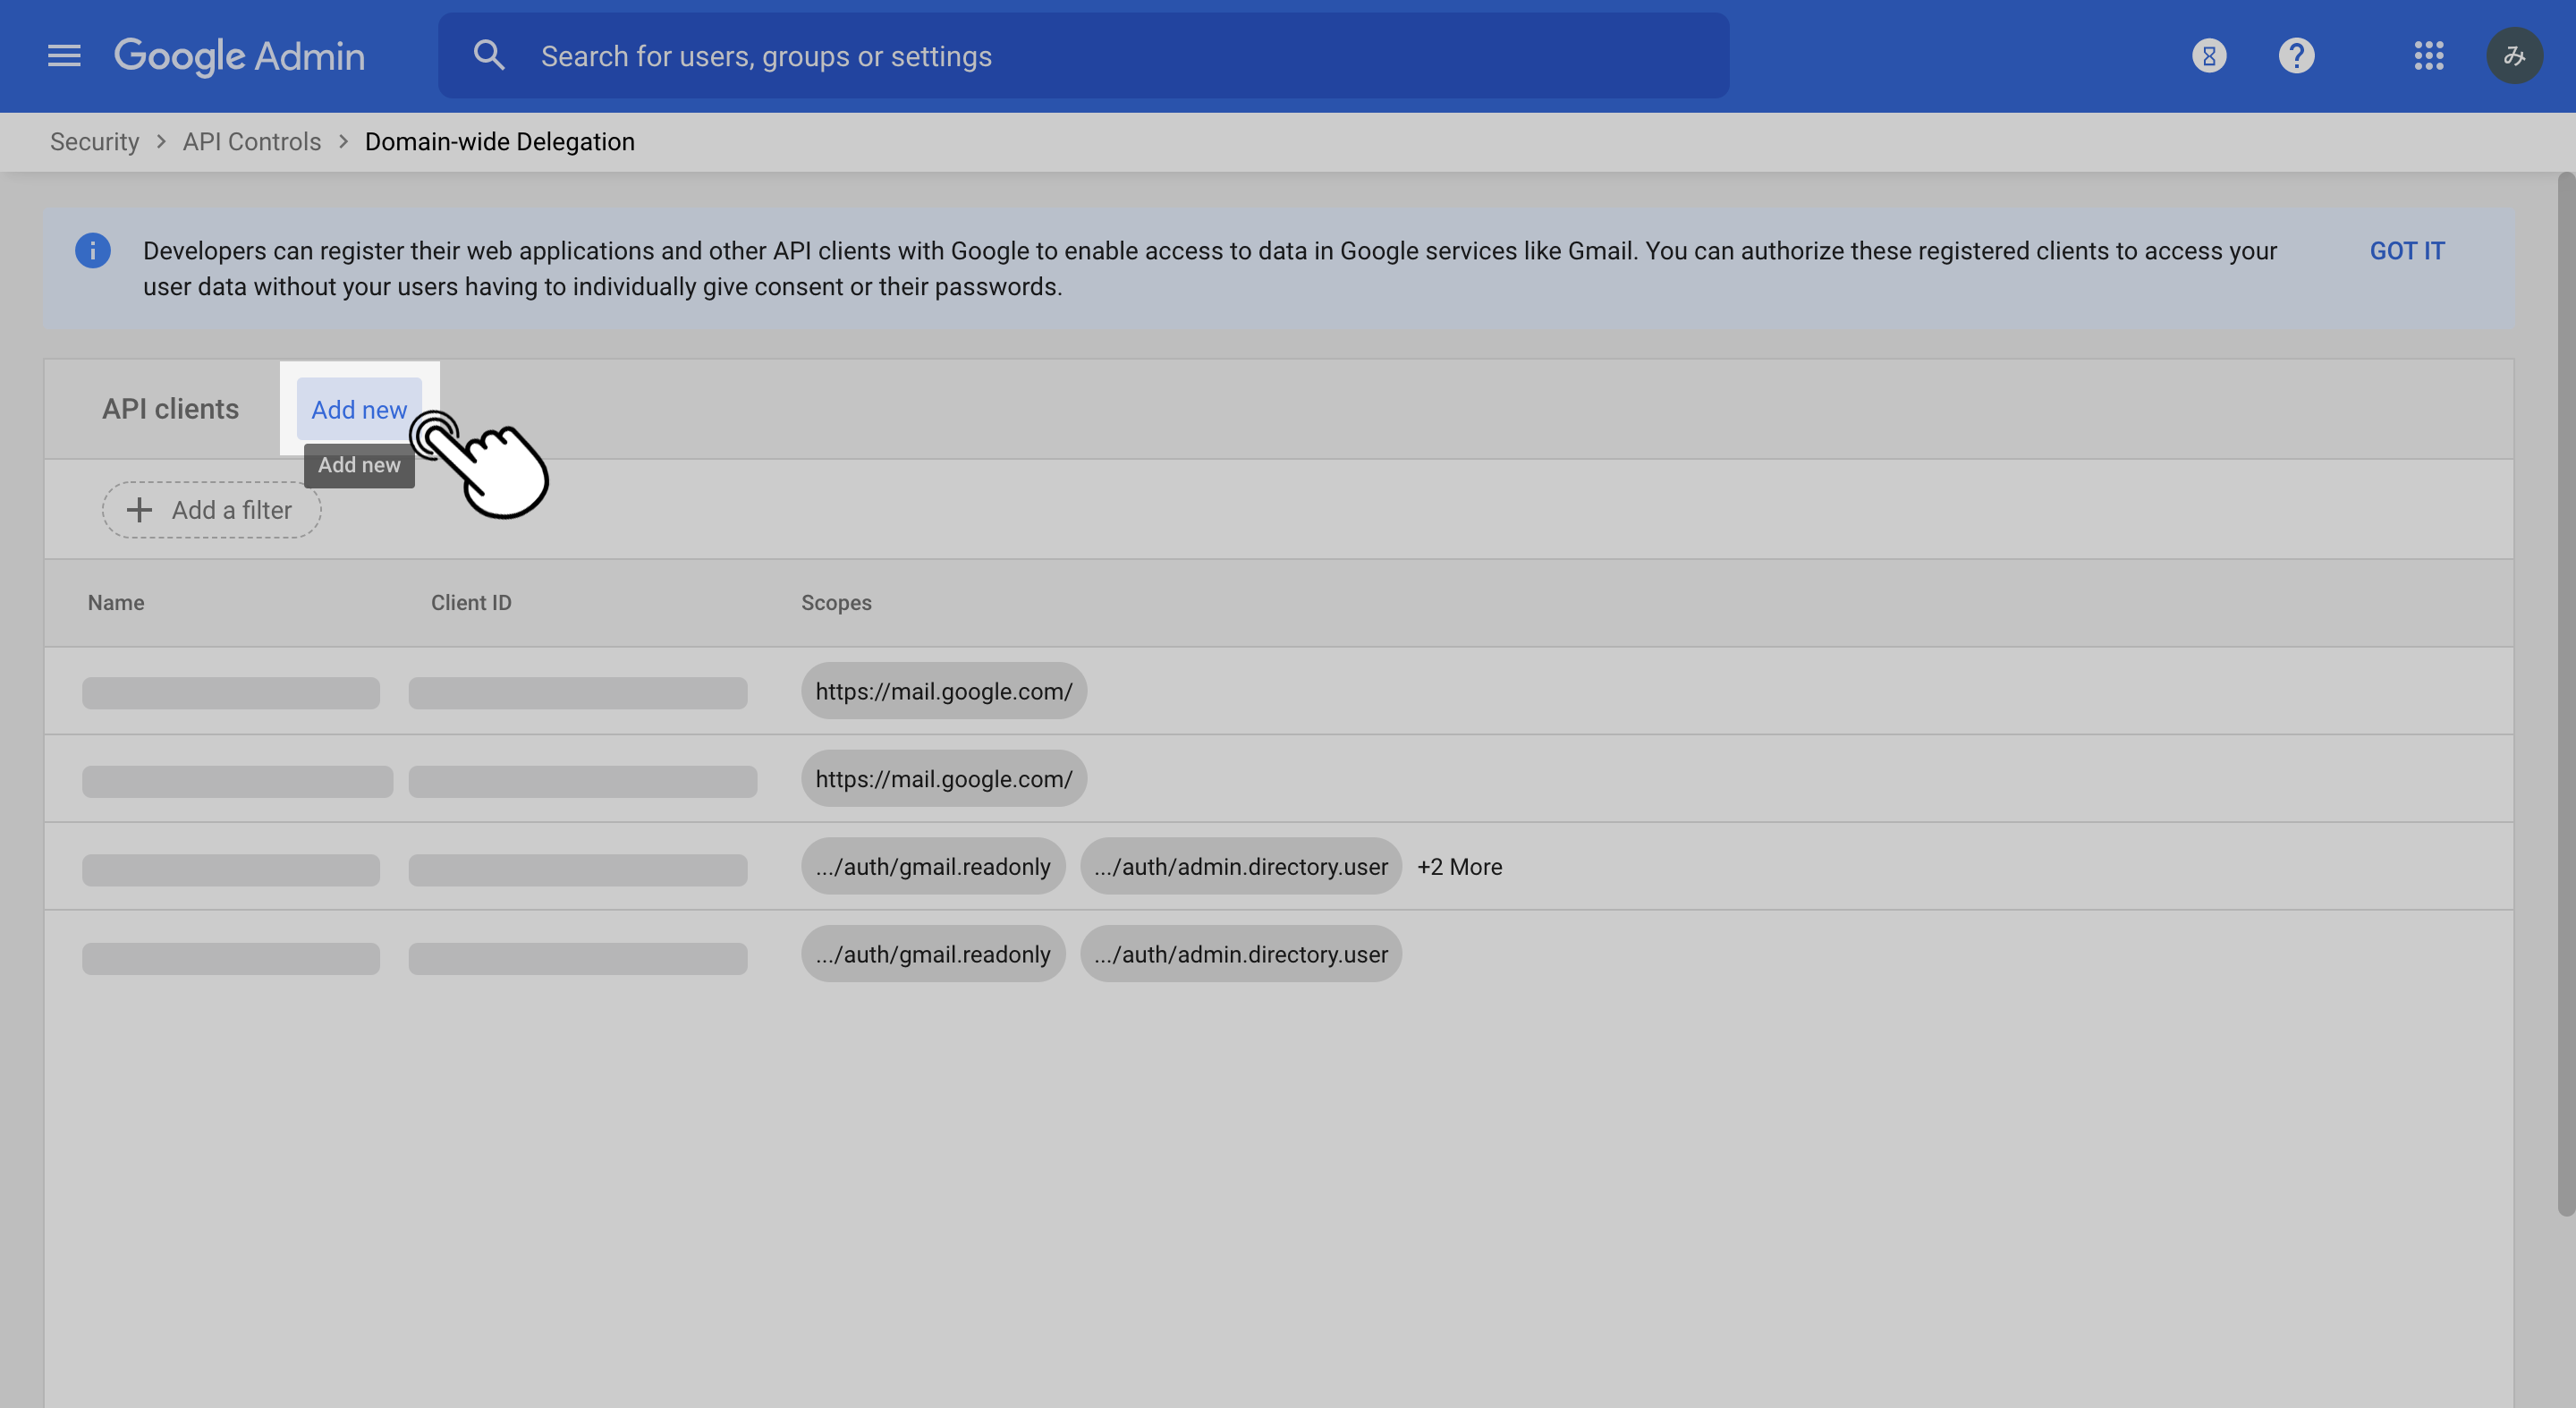This screenshot has width=2576, height=1408.
Task: Click Add new API client button
Action: coord(359,410)
